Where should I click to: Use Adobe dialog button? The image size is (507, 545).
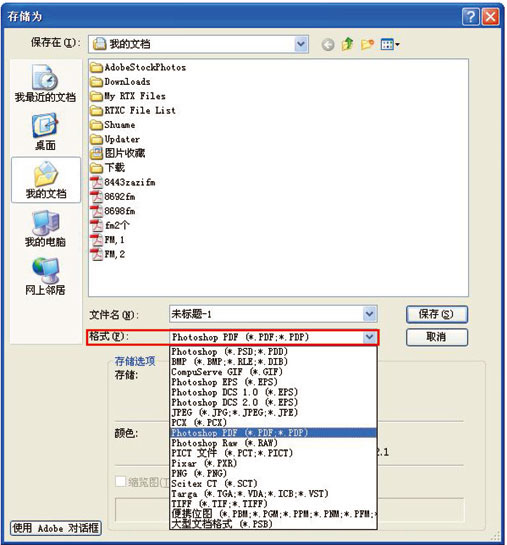tap(56, 528)
